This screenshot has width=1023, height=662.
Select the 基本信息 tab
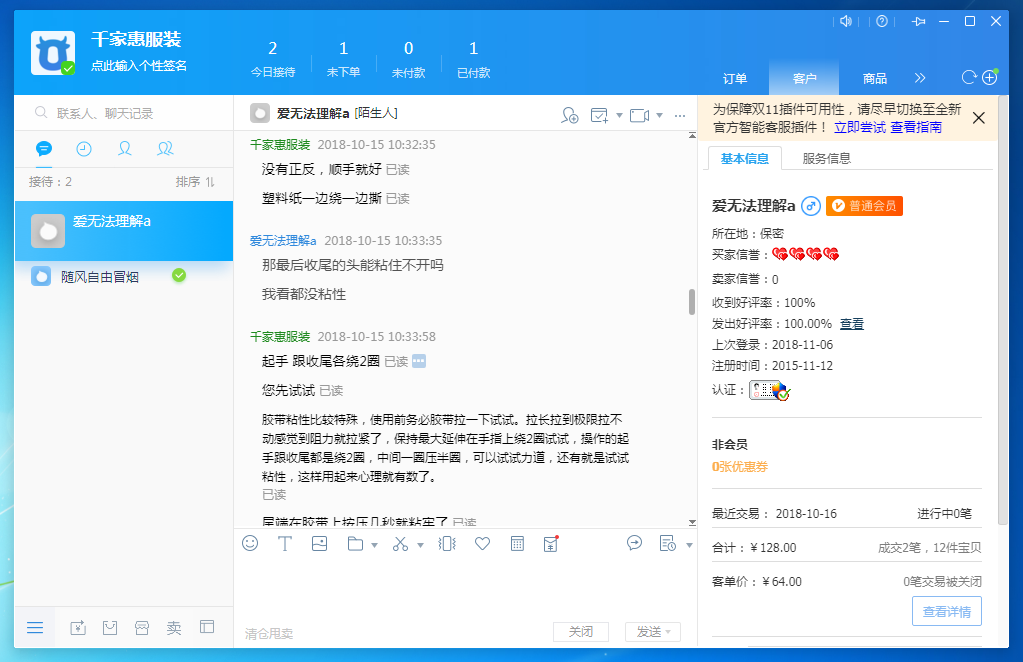744,158
